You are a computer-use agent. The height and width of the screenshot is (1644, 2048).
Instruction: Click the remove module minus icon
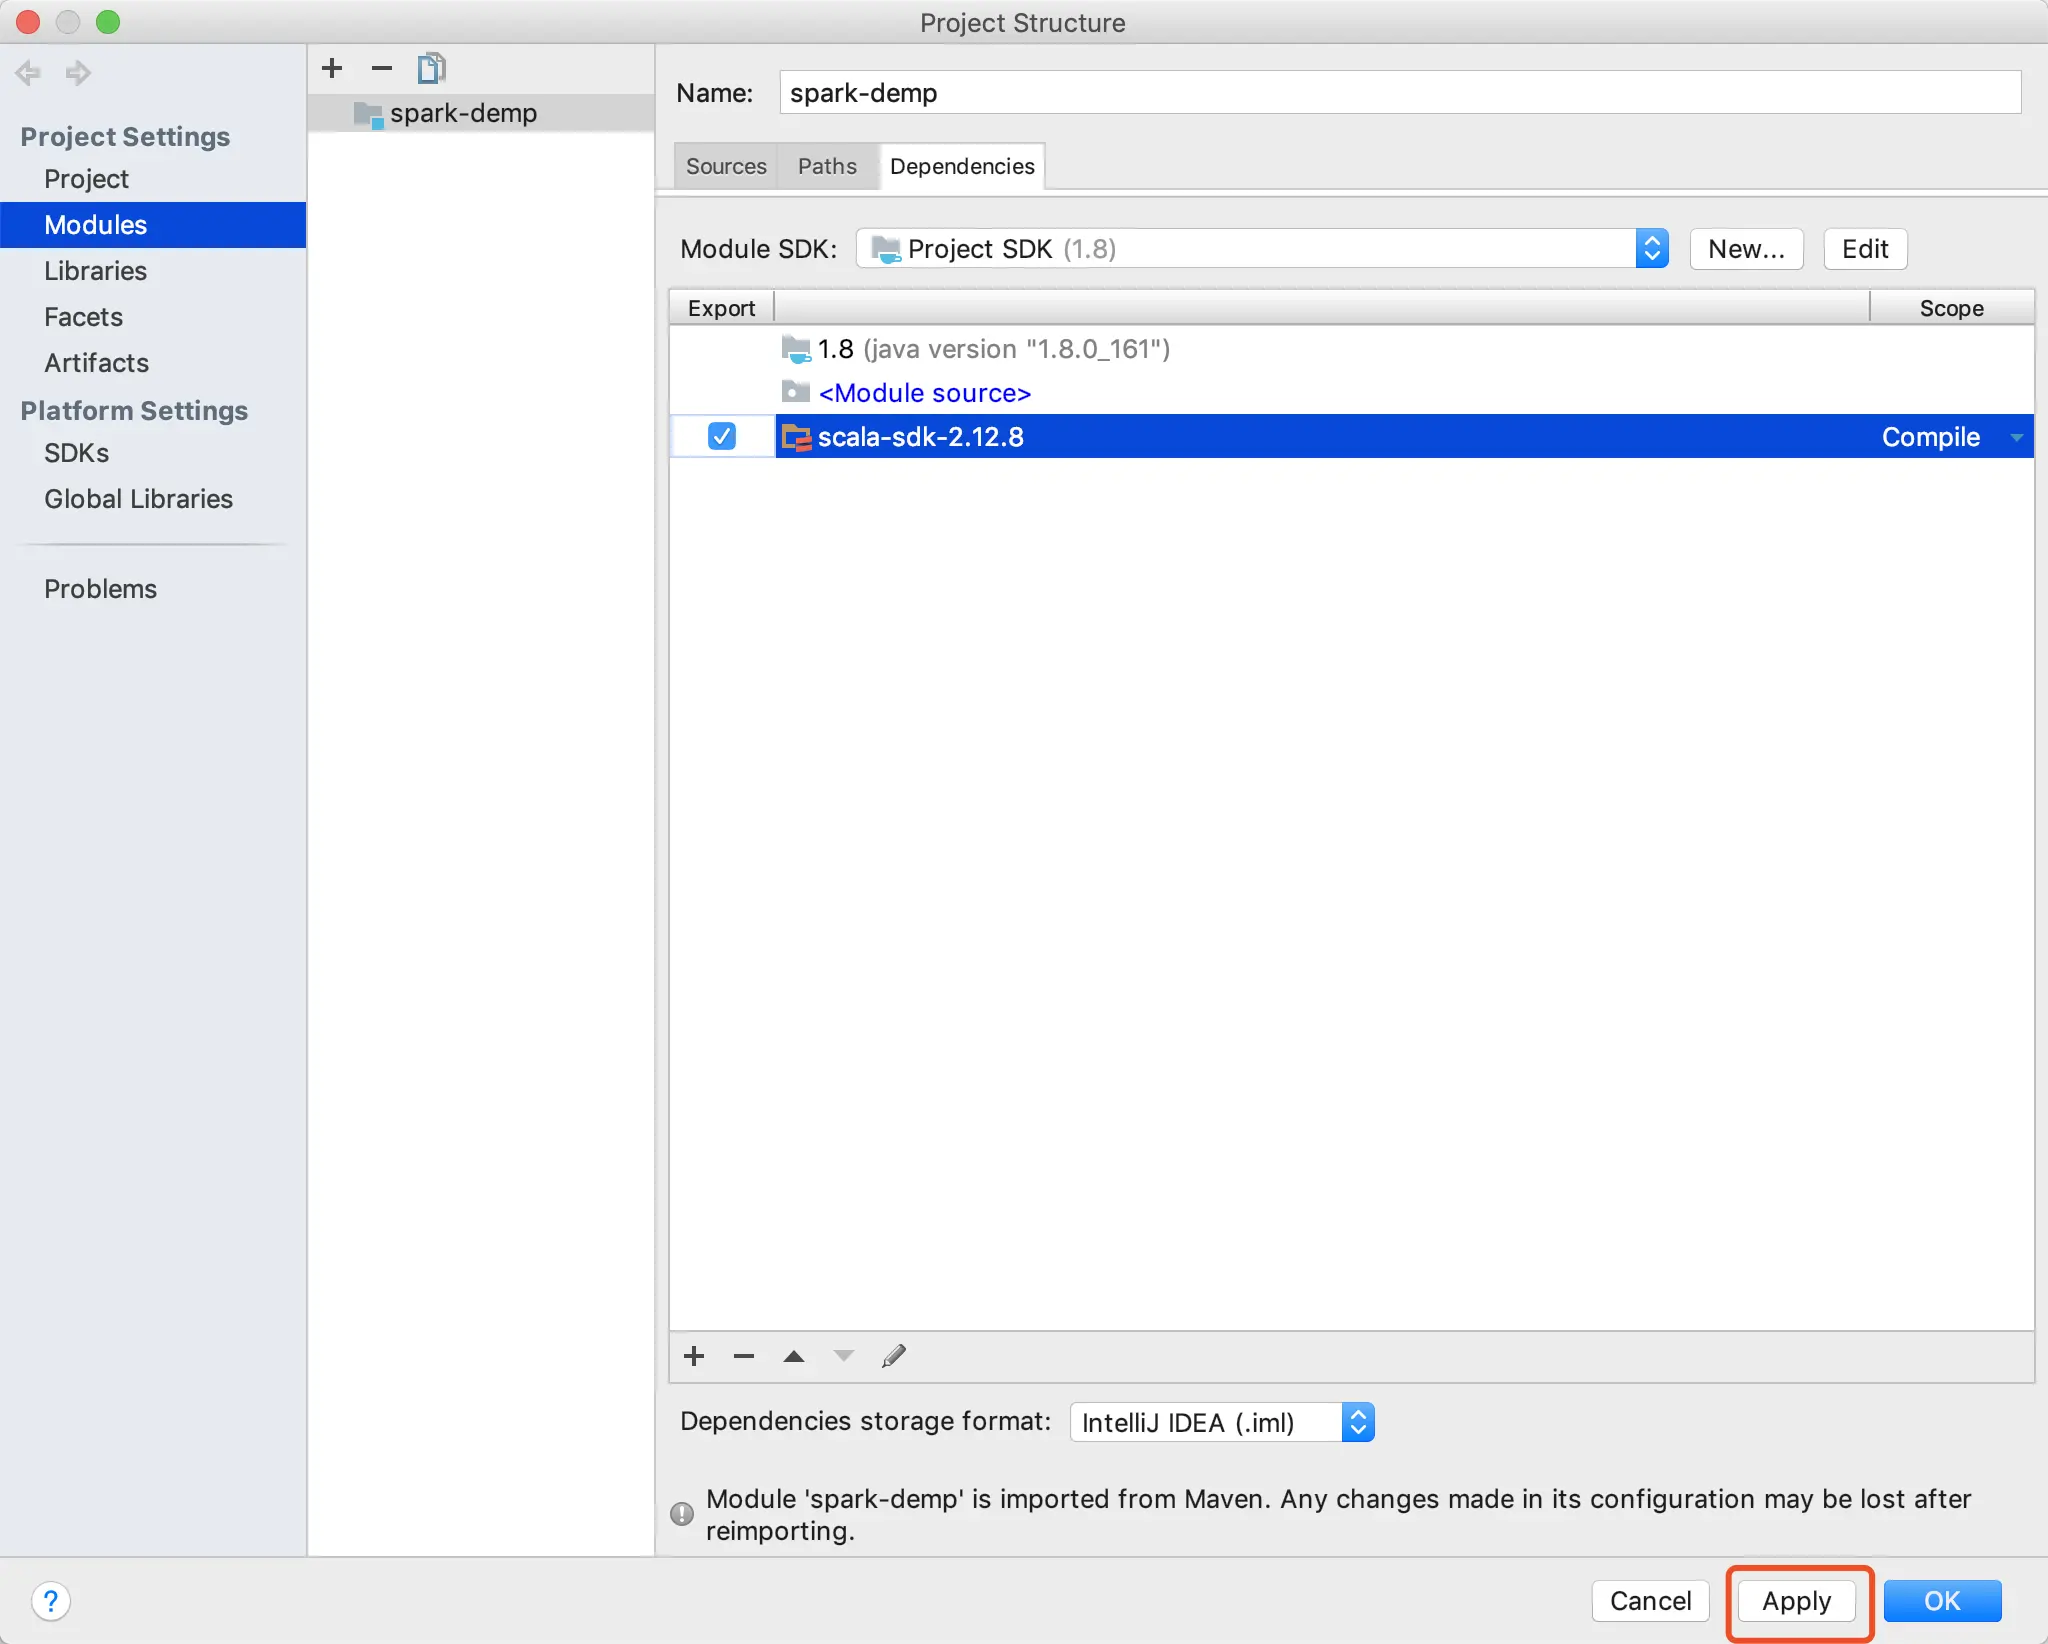tap(381, 68)
